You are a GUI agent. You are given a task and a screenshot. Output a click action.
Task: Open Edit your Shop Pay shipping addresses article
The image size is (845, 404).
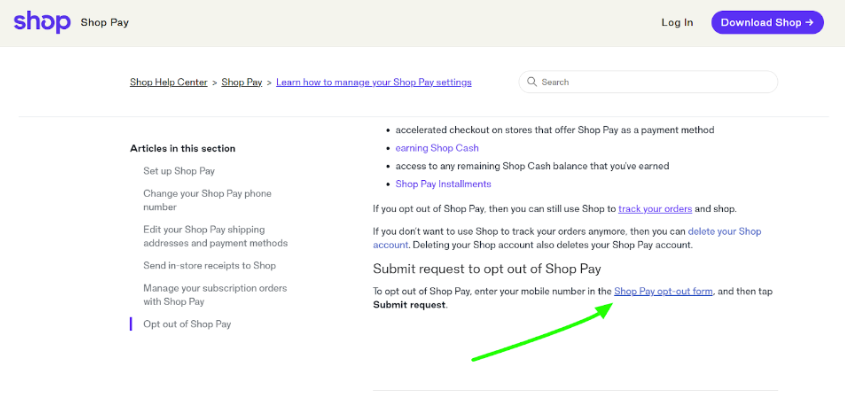216,236
